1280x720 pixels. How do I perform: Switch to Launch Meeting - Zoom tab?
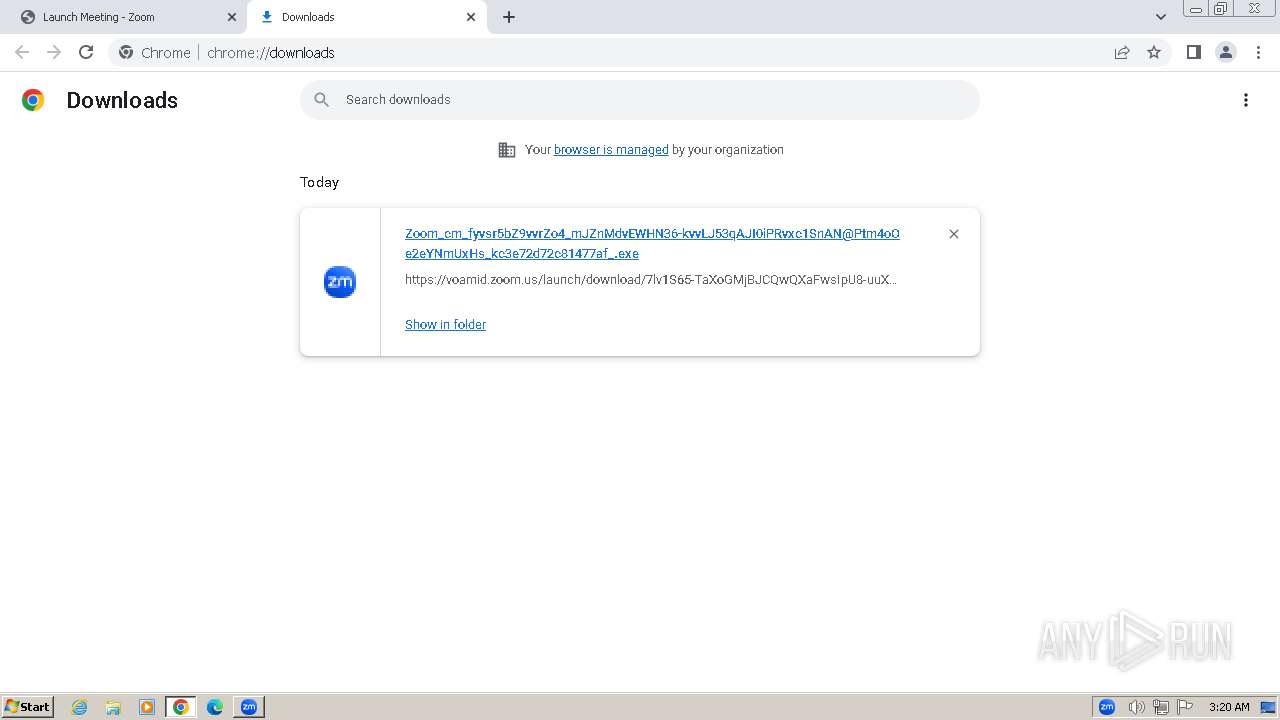click(x=126, y=17)
